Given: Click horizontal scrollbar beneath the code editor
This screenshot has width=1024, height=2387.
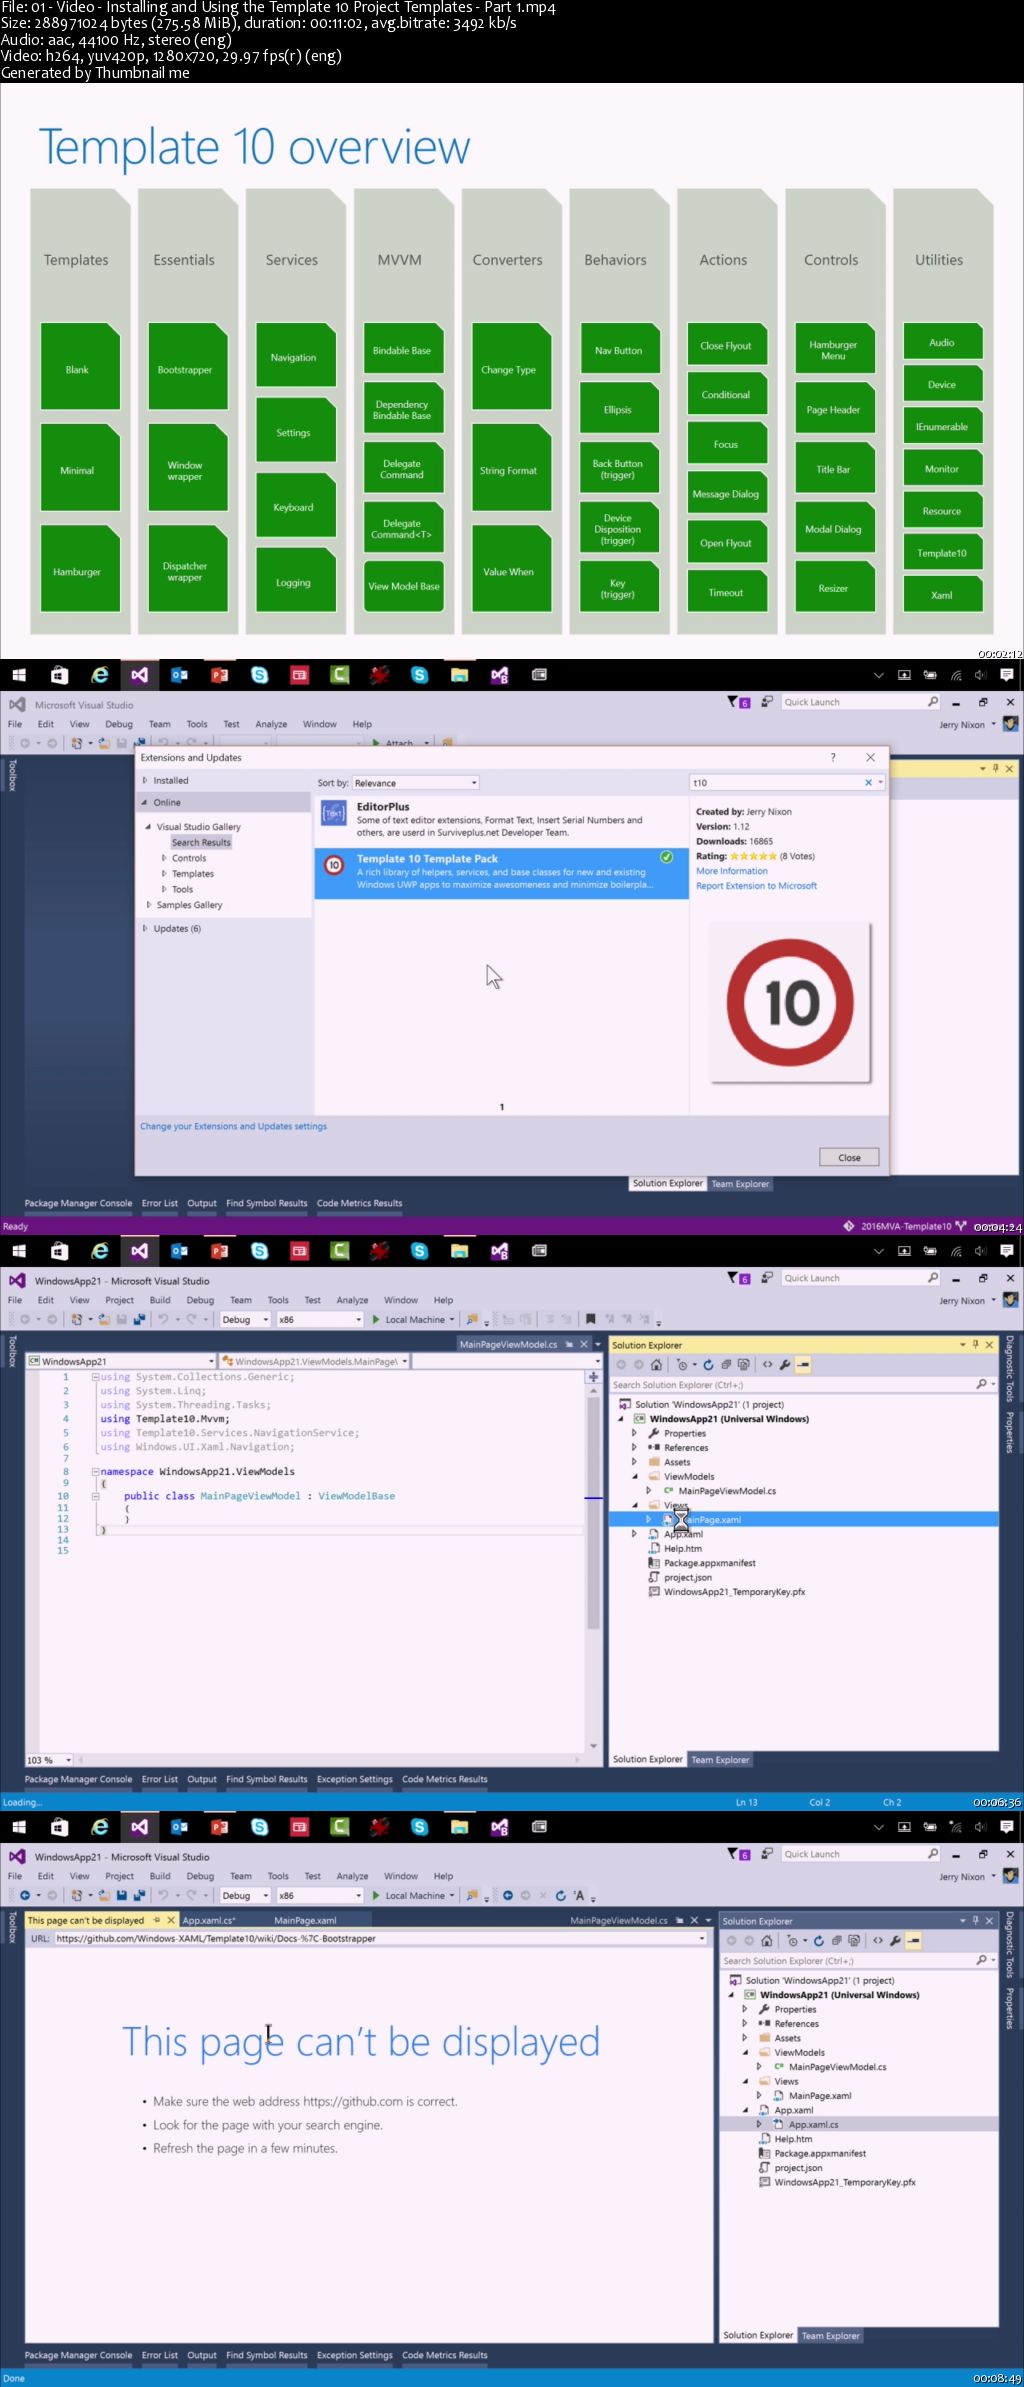Looking at the screenshot, I should click(x=330, y=1760).
